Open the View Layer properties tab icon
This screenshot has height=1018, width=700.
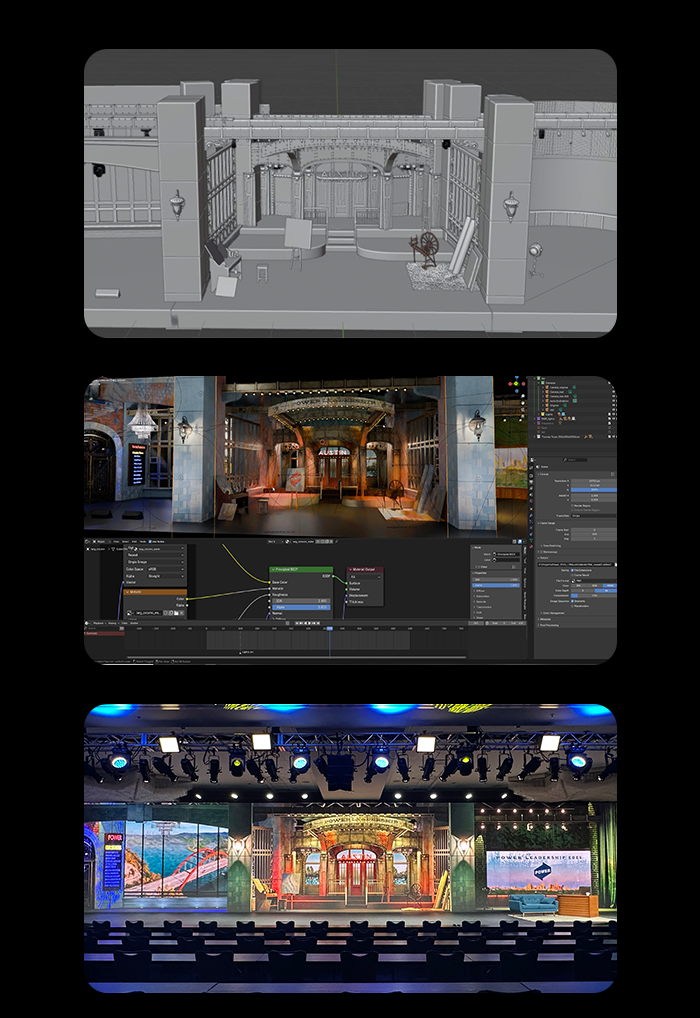tap(531, 488)
